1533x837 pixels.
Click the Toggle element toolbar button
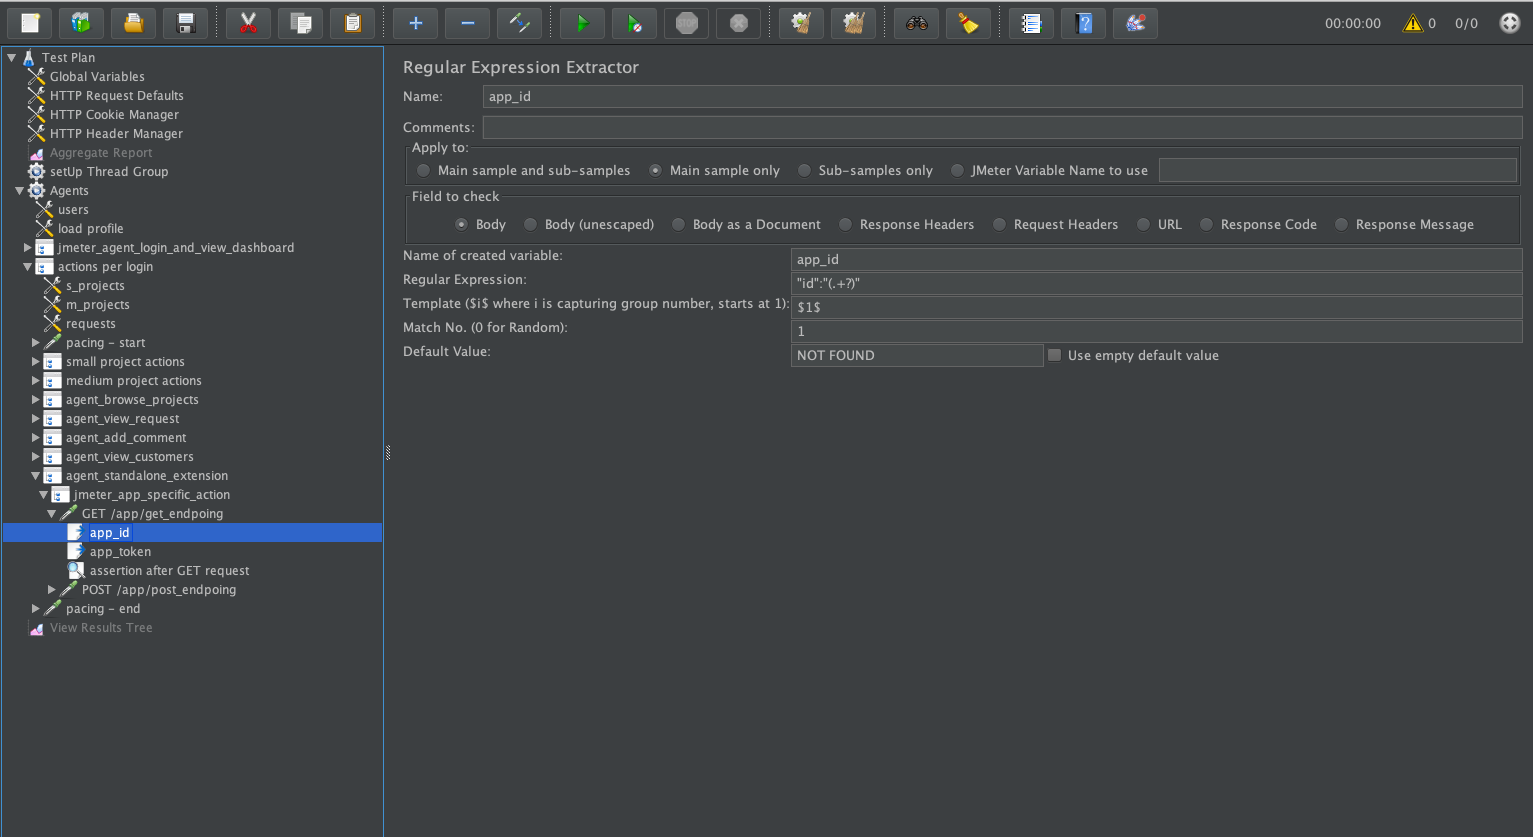[519, 22]
